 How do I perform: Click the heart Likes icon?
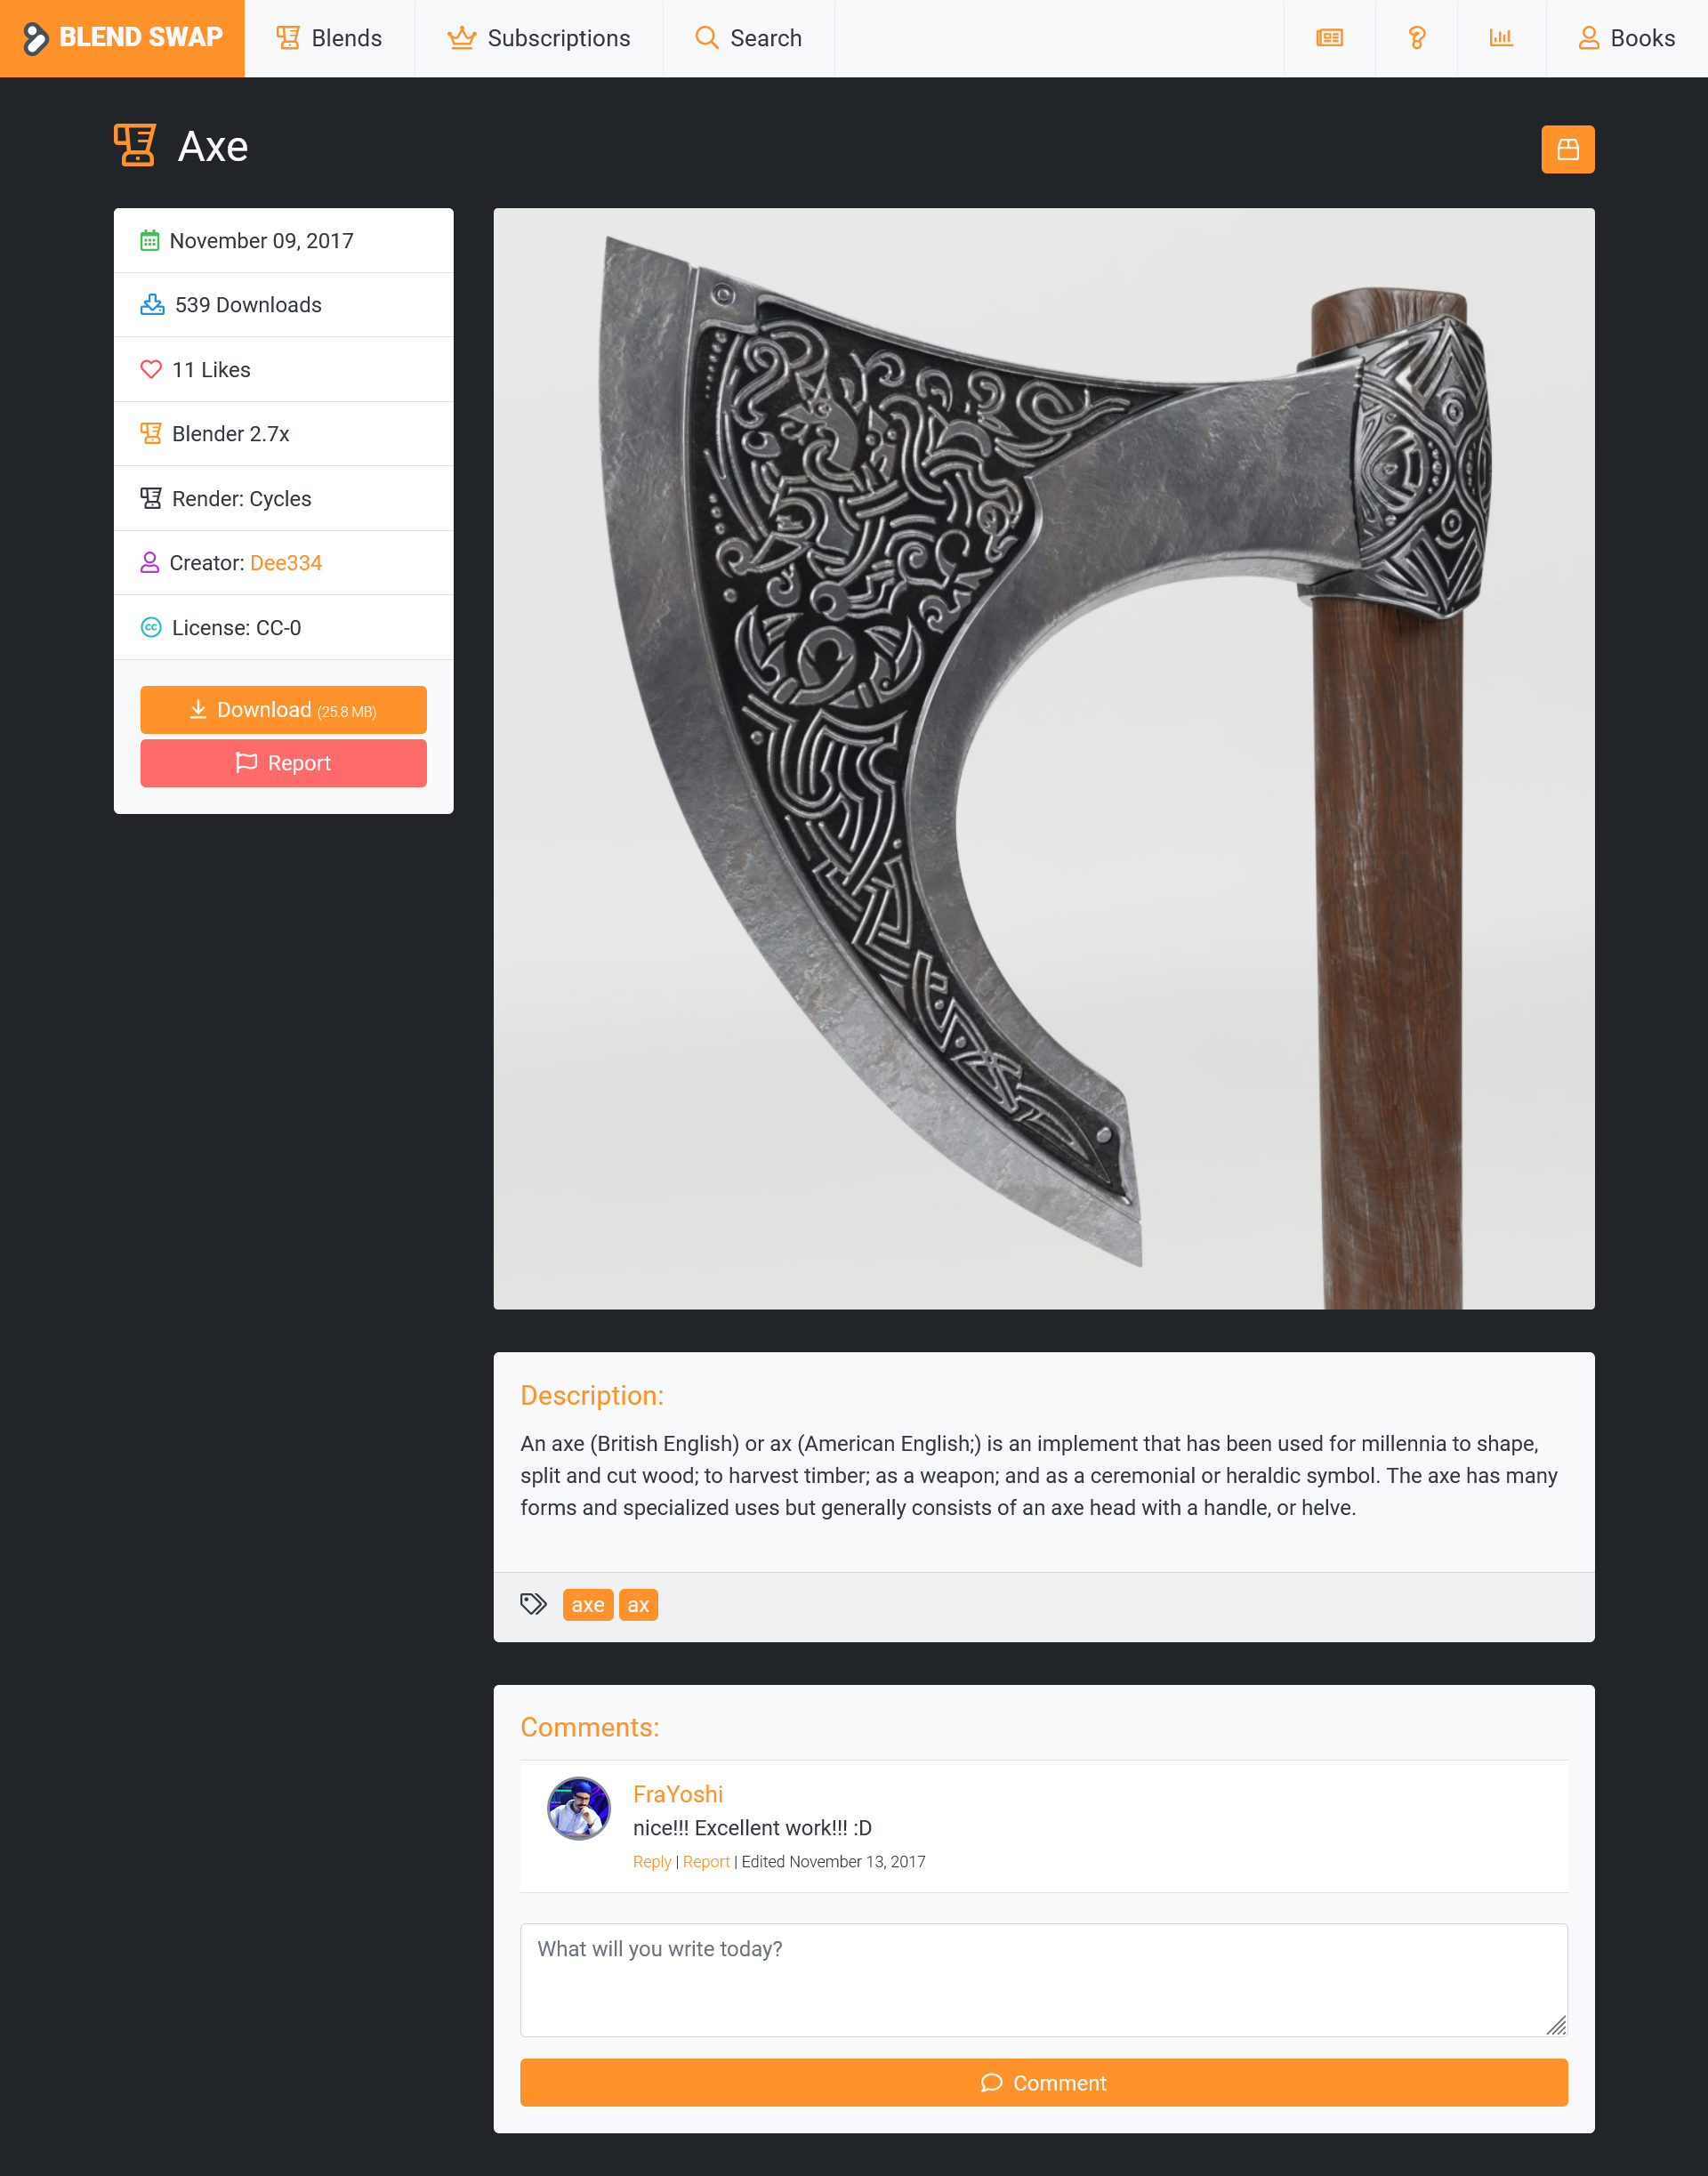tap(151, 369)
